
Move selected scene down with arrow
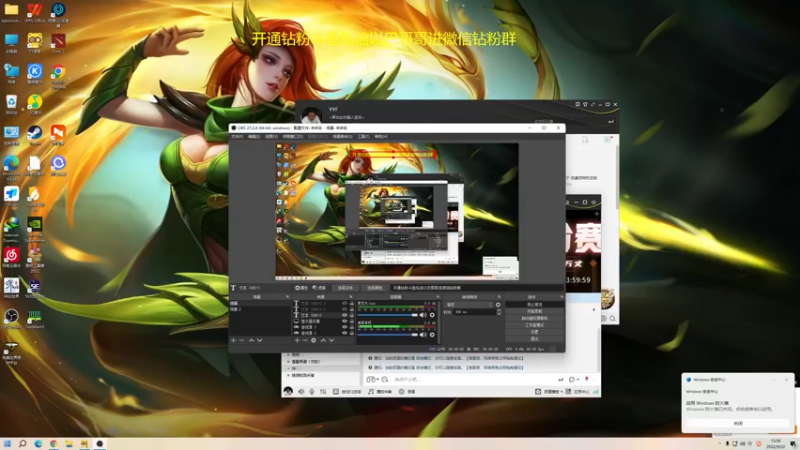click(260, 340)
